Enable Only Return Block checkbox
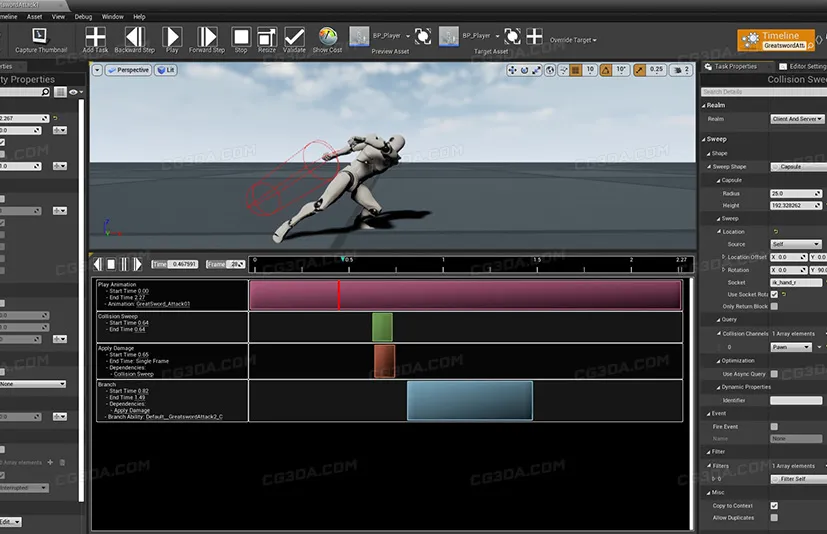Image resolution: width=827 pixels, height=534 pixels. point(774,306)
